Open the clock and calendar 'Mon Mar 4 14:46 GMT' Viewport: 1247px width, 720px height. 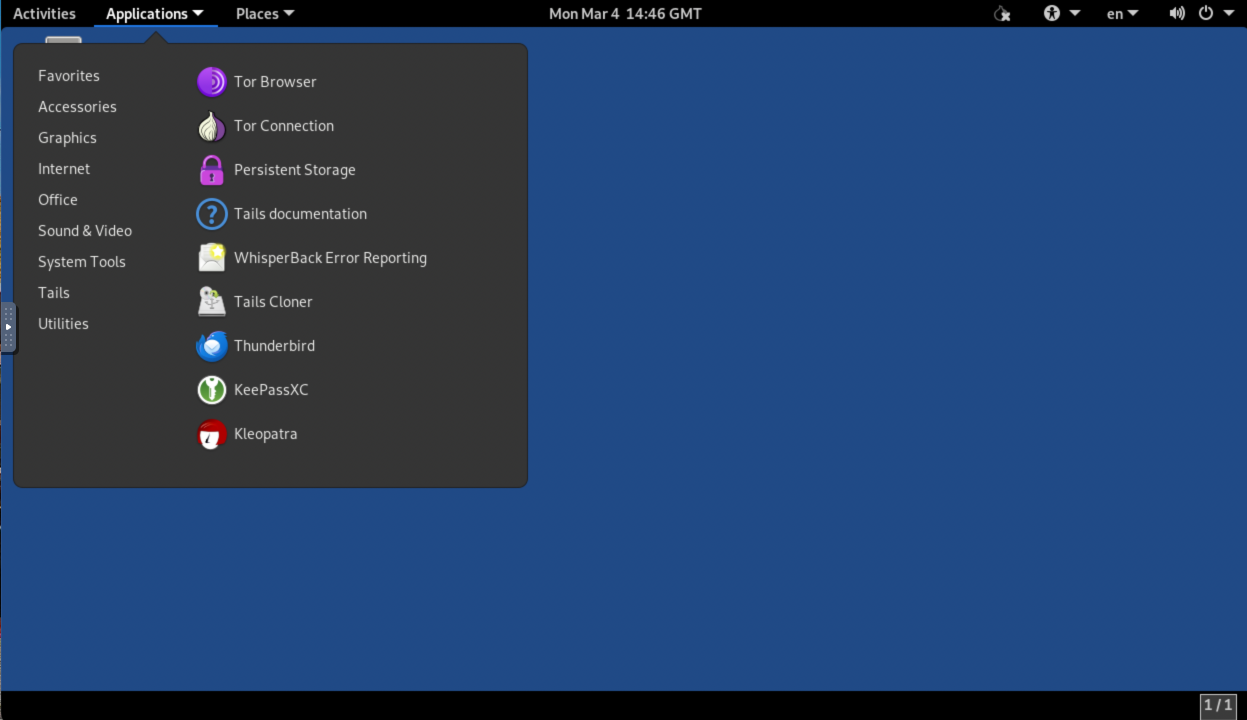click(625, 14)
